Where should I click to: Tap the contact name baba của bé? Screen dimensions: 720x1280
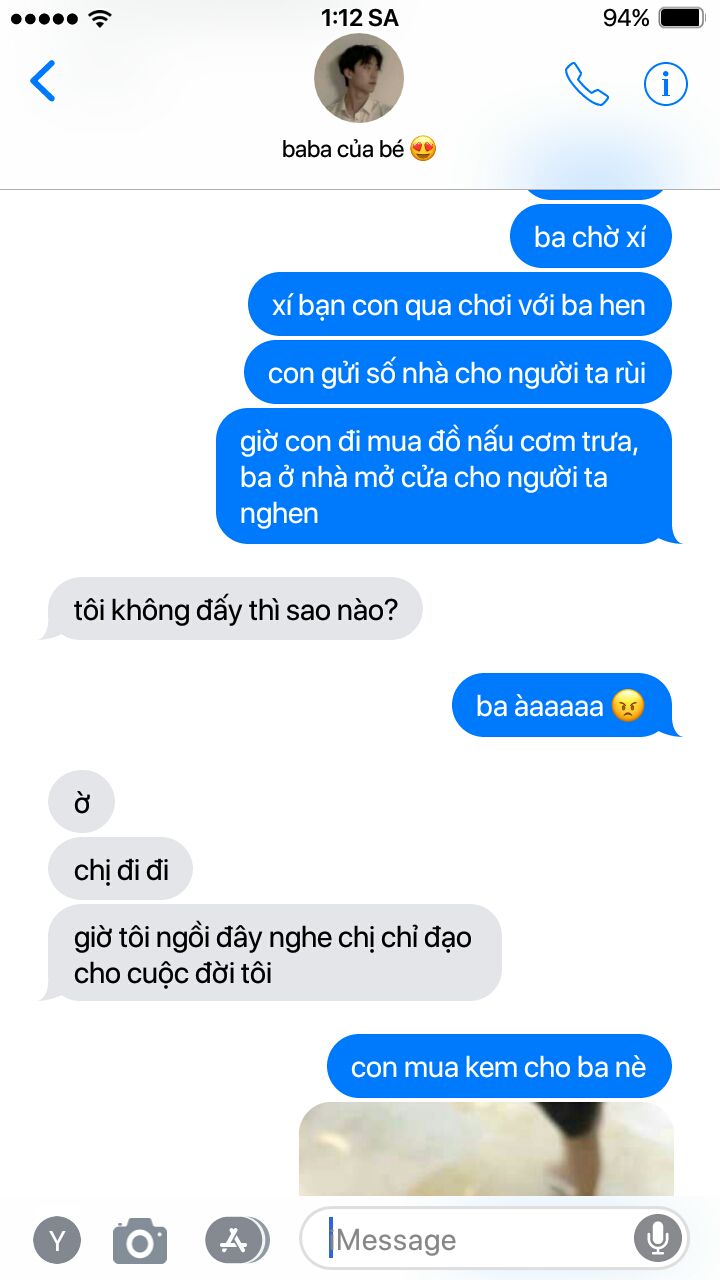(x=360, y=150)
